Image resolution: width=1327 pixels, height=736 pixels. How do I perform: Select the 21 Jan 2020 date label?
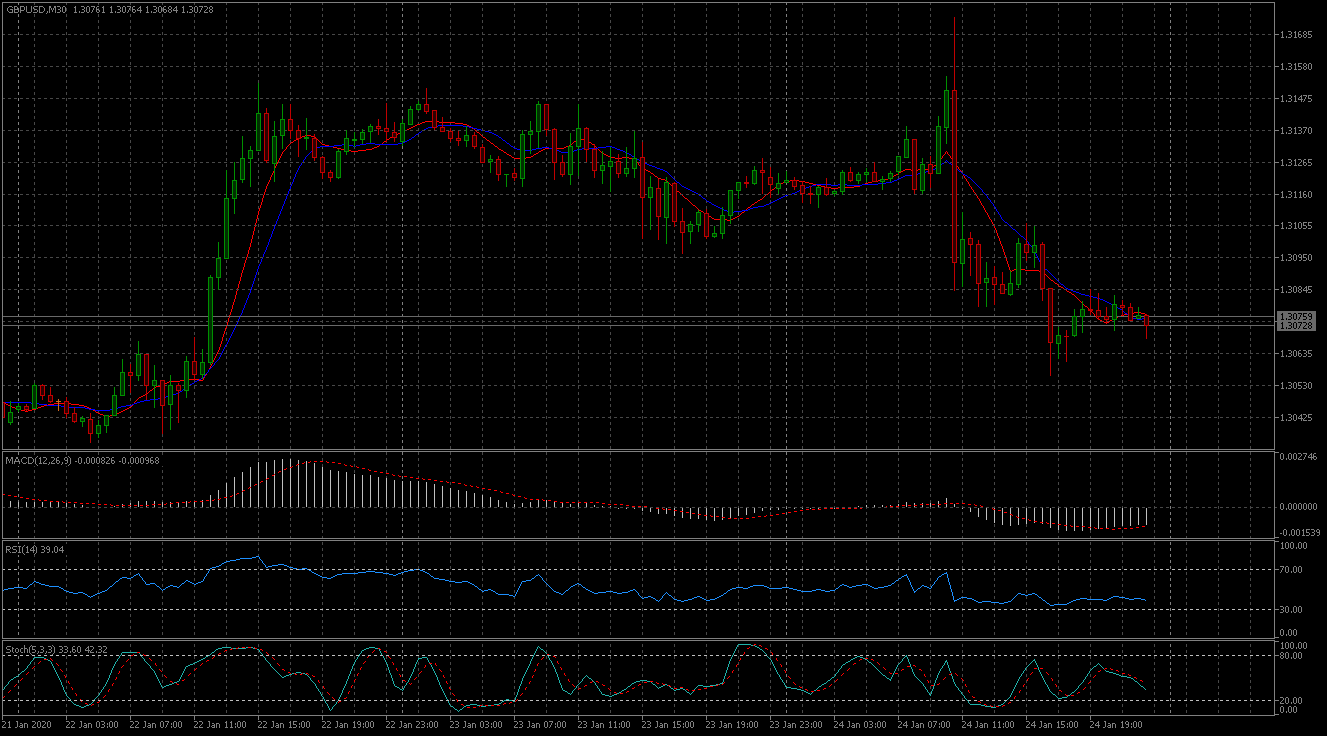point(27,723)
